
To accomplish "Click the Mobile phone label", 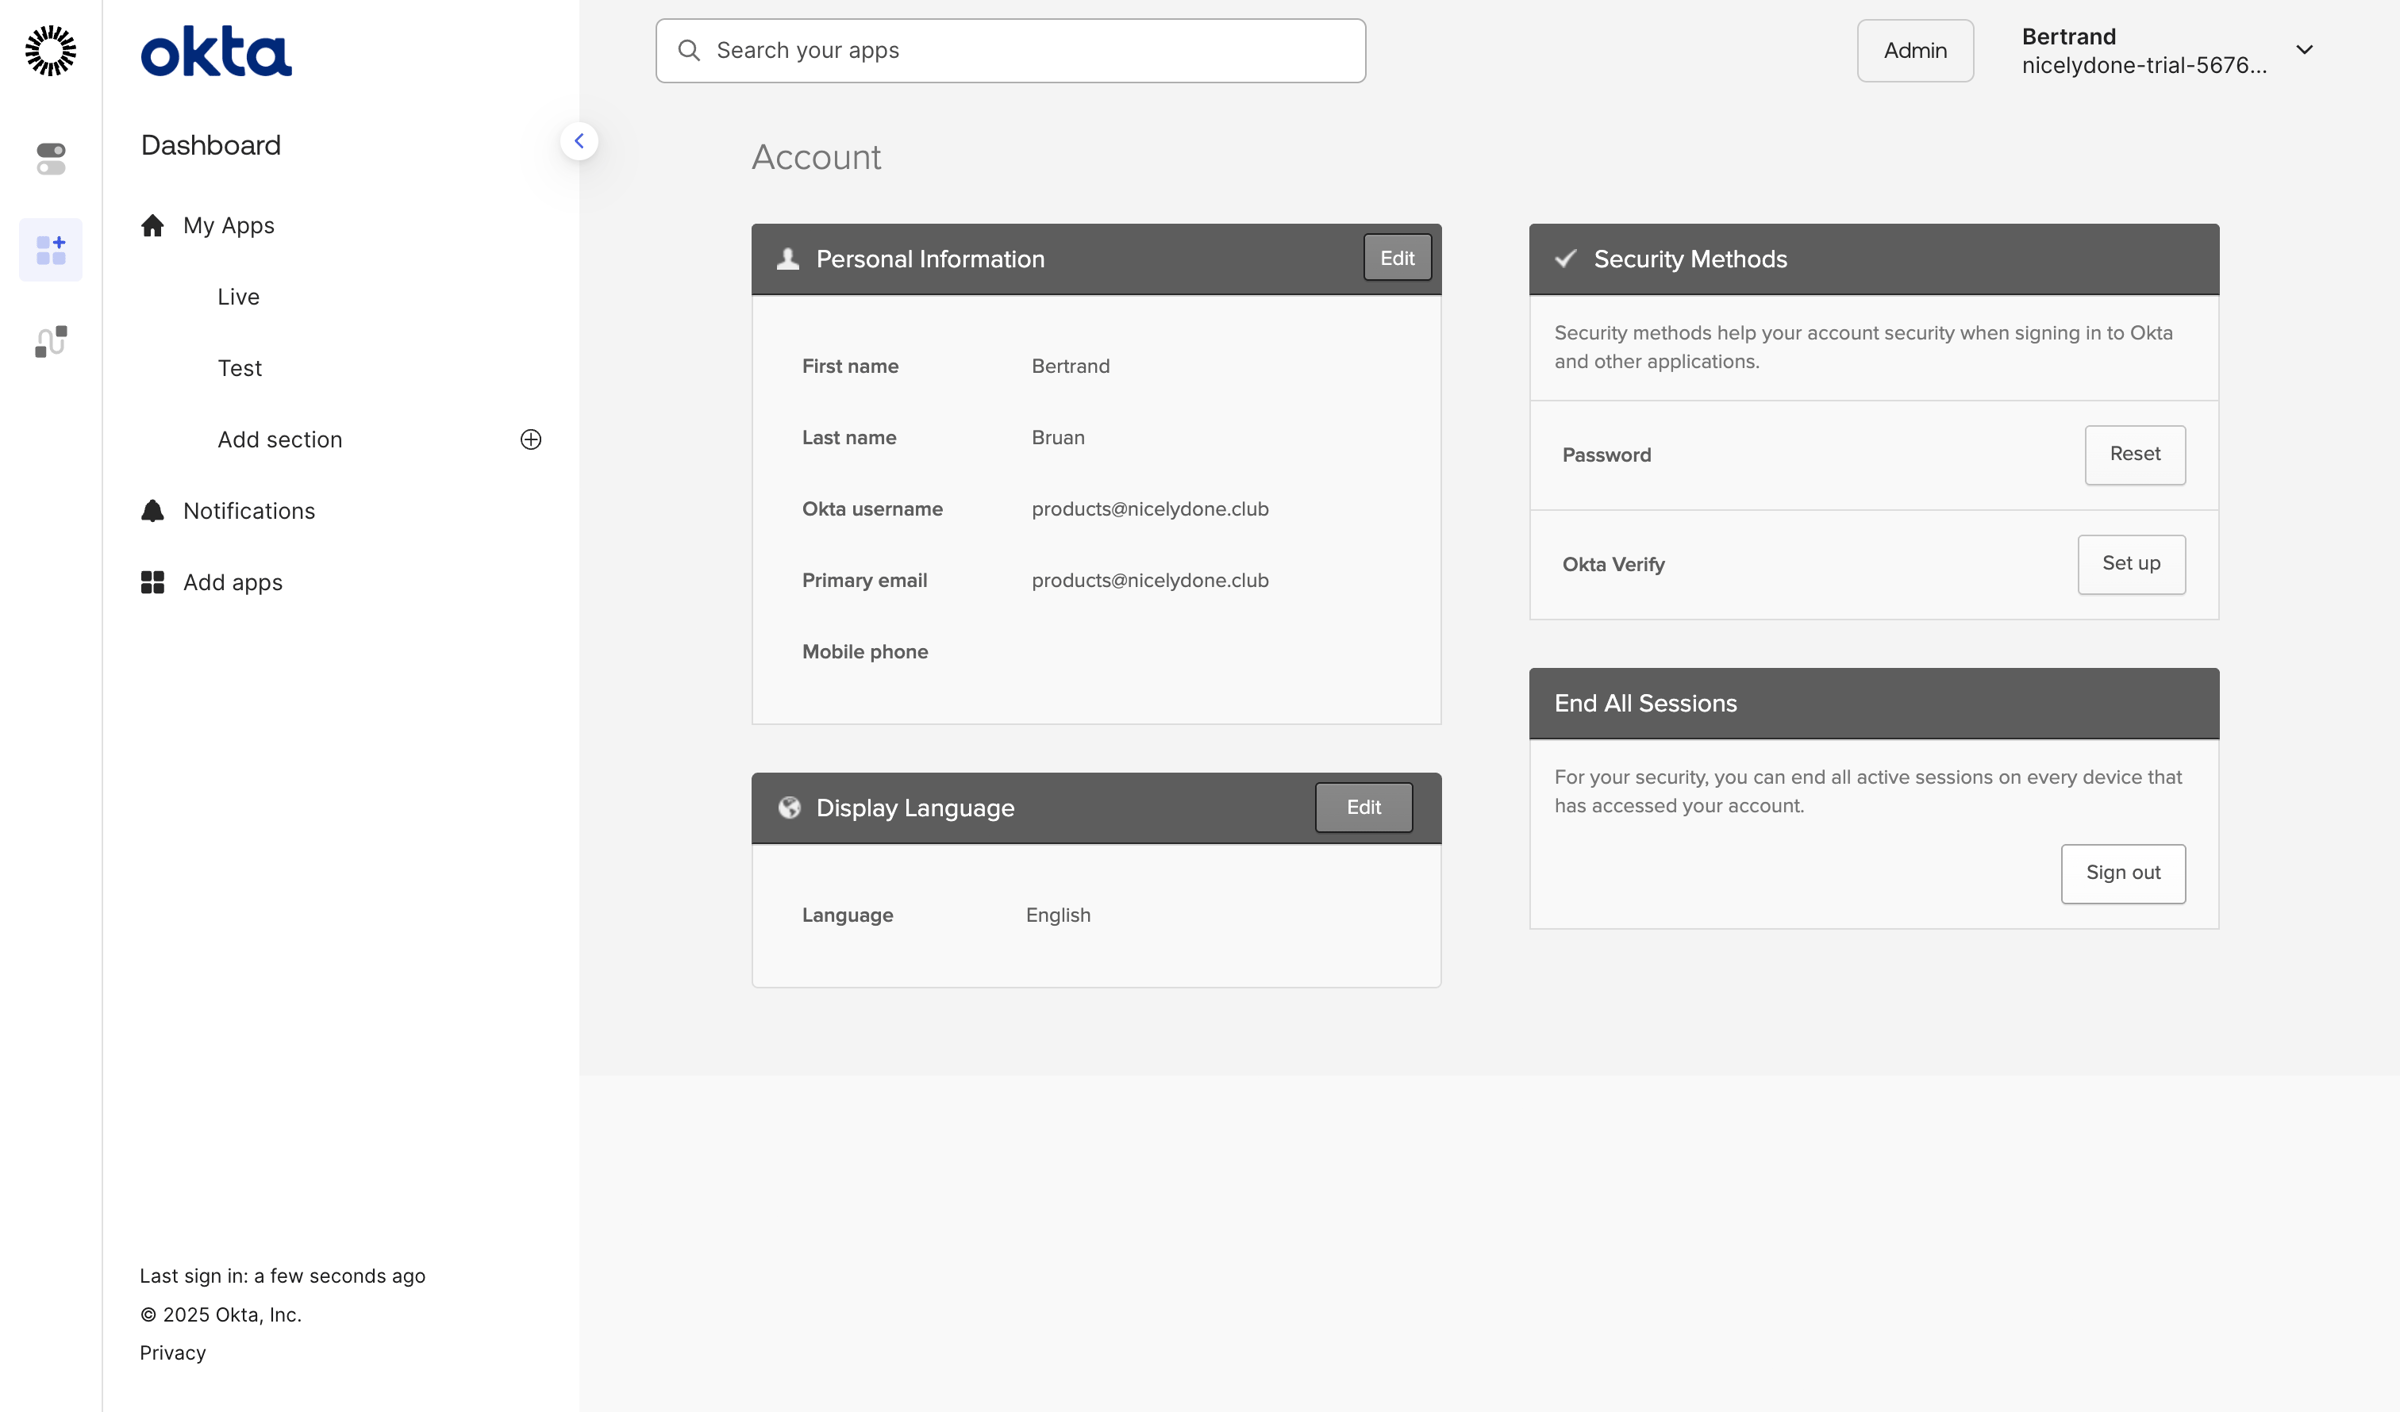I will click(865, 652).
